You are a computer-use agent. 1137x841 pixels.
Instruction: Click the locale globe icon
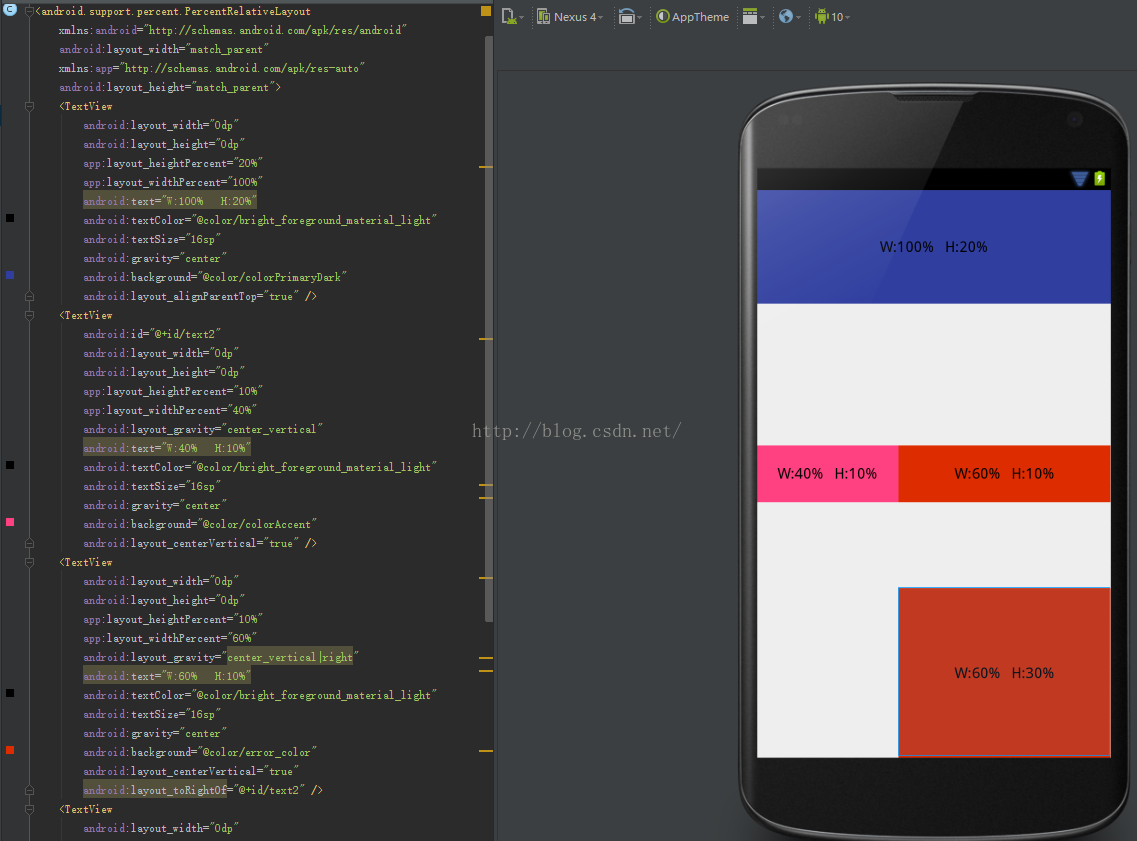coord(786,16)
